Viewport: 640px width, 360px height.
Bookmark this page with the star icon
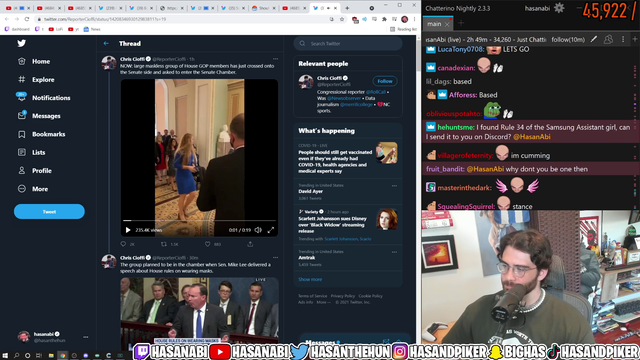coord(342,19)
